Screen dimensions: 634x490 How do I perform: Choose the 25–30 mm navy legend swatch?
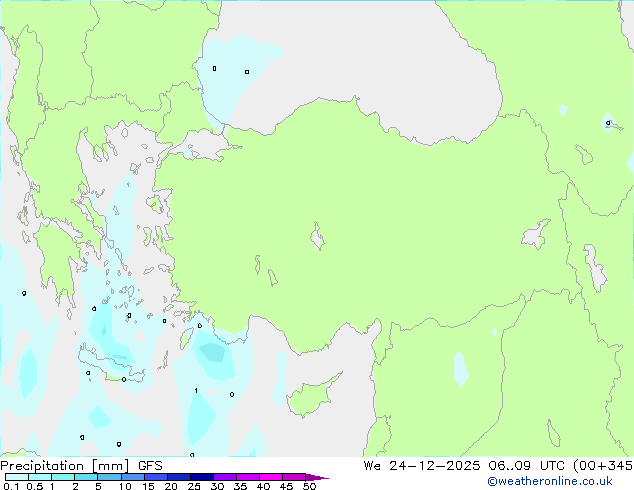(x=201, y=477)
